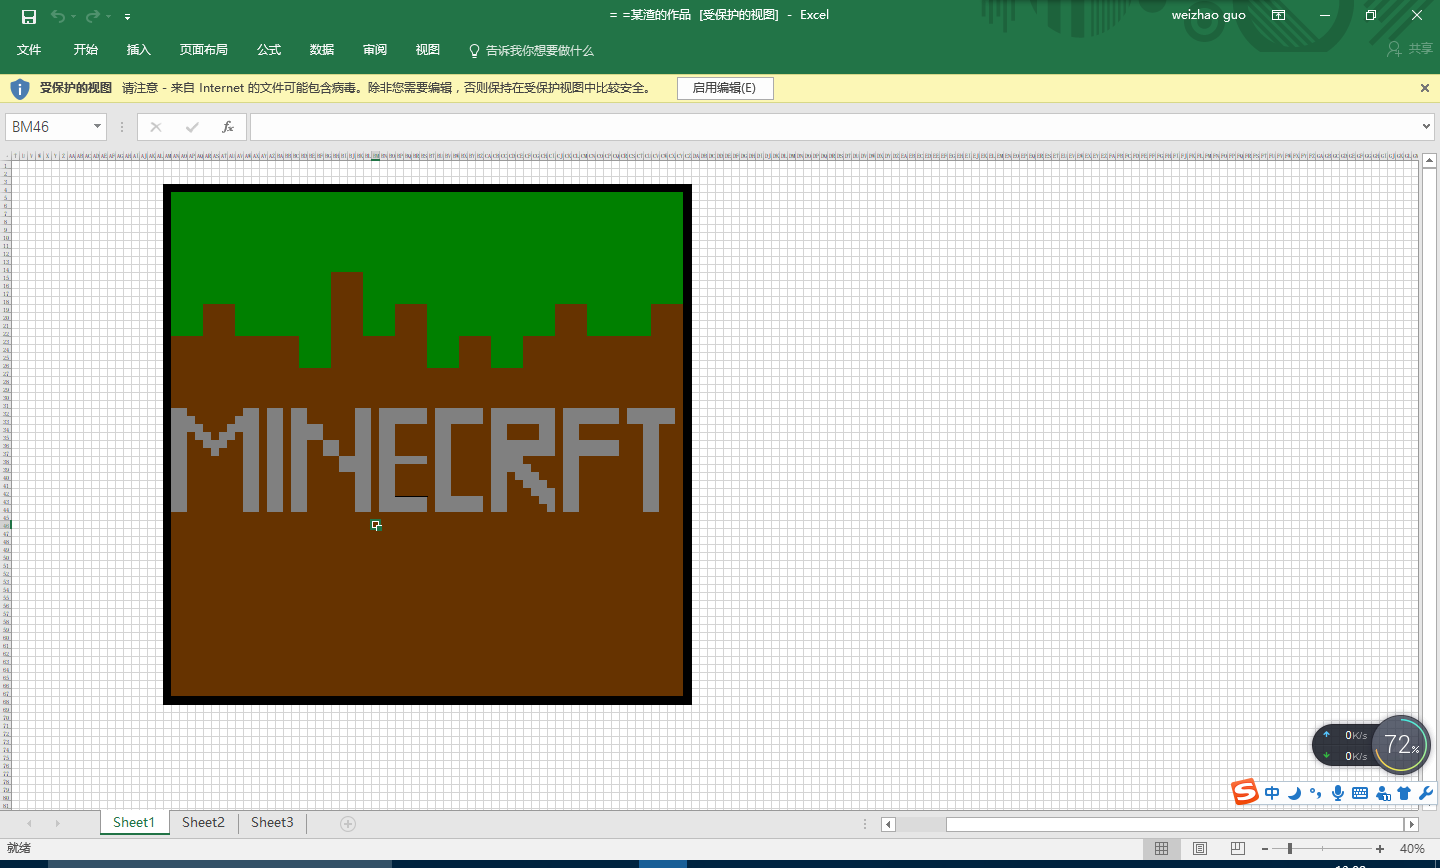Screen dimensions: 1440x868
Task: Click the zoom out minus button
Action: point(1266,849)
